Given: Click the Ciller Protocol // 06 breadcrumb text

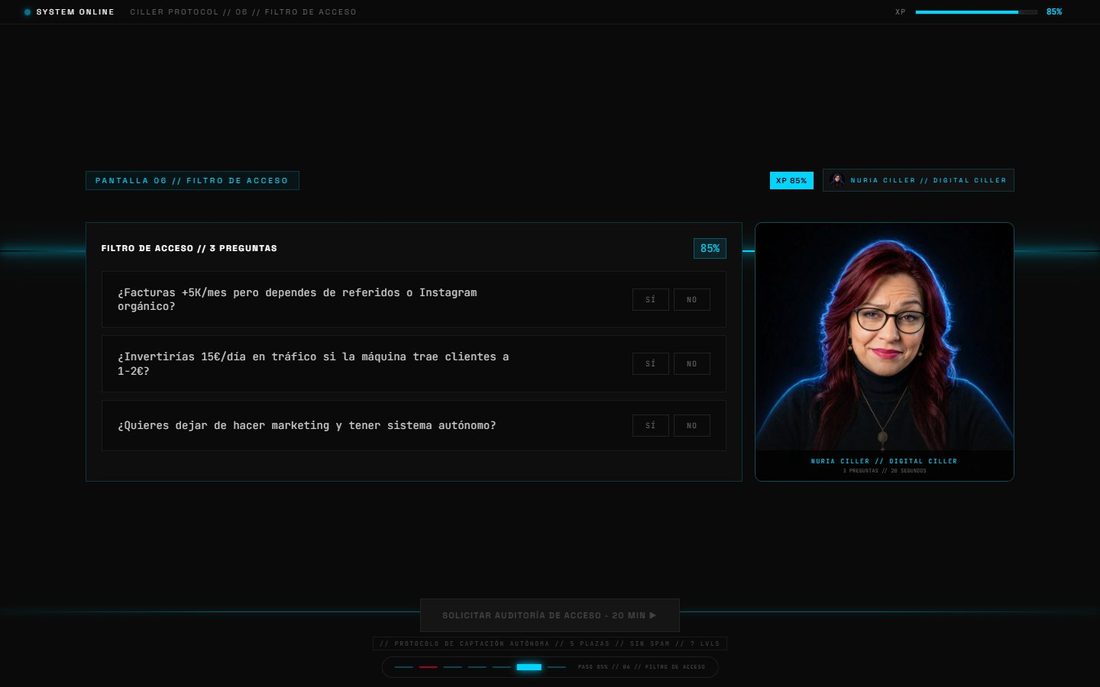Looking at the screenshot, I should pyautogui.click(x=243, y=12).
